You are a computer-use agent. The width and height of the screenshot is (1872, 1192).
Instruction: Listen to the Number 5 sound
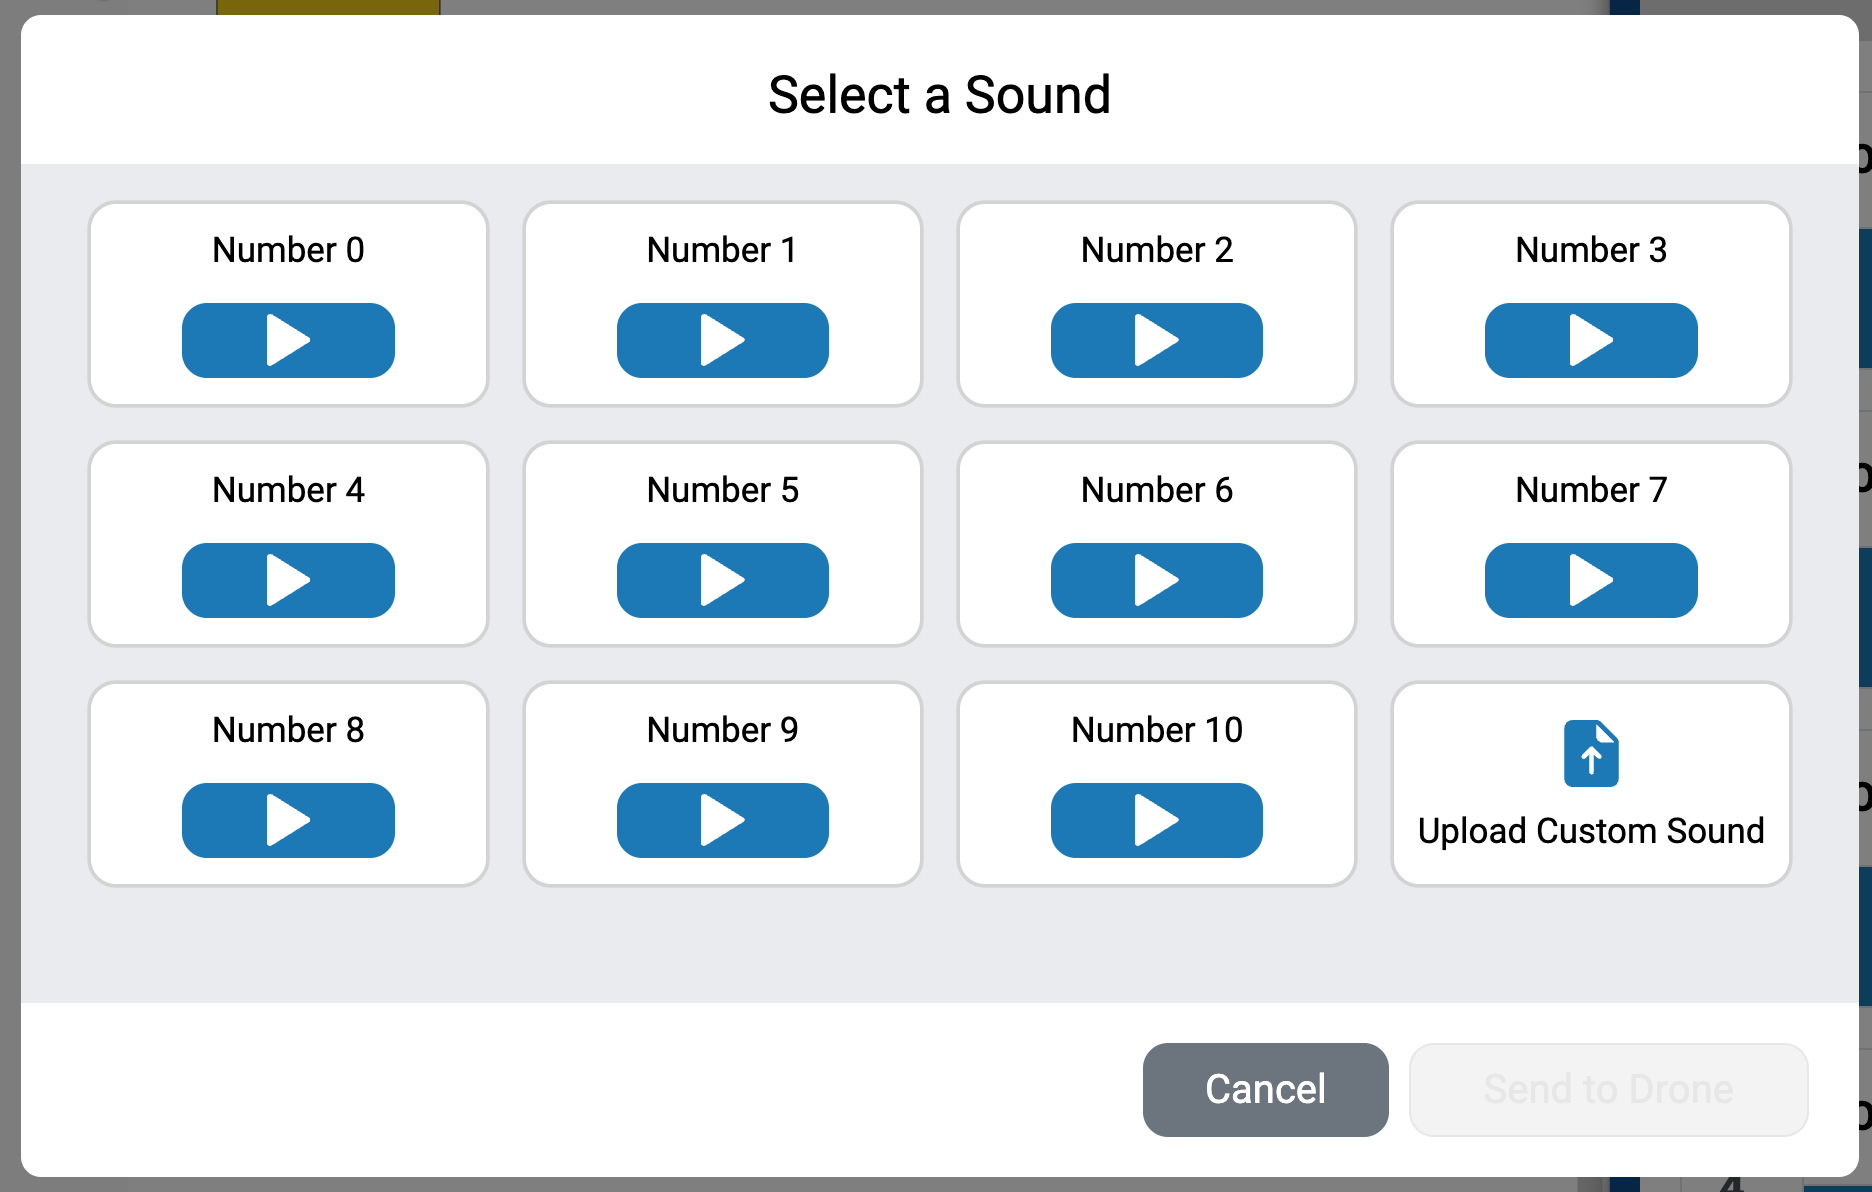click(722, 580)
